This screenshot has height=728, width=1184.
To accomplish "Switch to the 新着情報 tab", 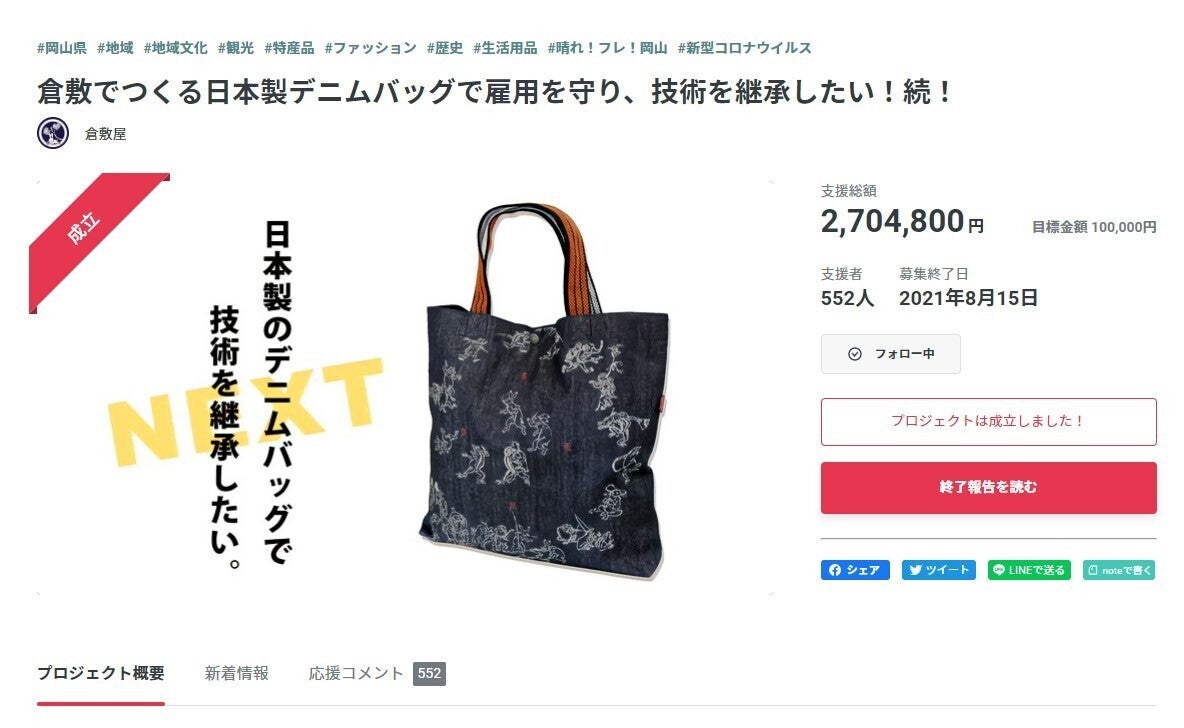I will point(236,673).
